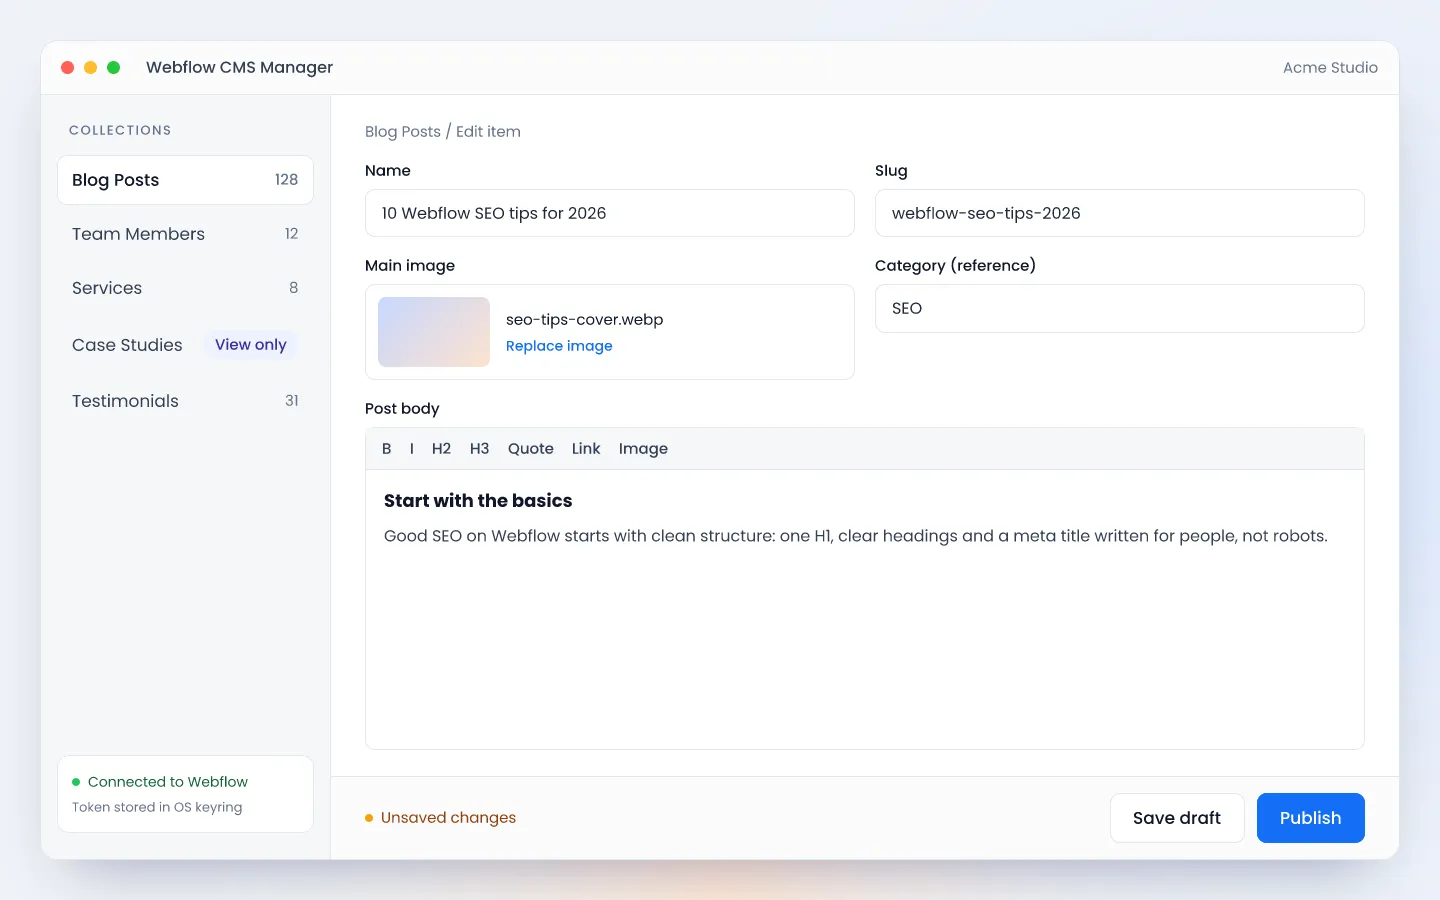This screenshot has width=1440, height=900.
Task: Open the Case Studies collection
Action: pyautogui.click(x=185, y=345)
